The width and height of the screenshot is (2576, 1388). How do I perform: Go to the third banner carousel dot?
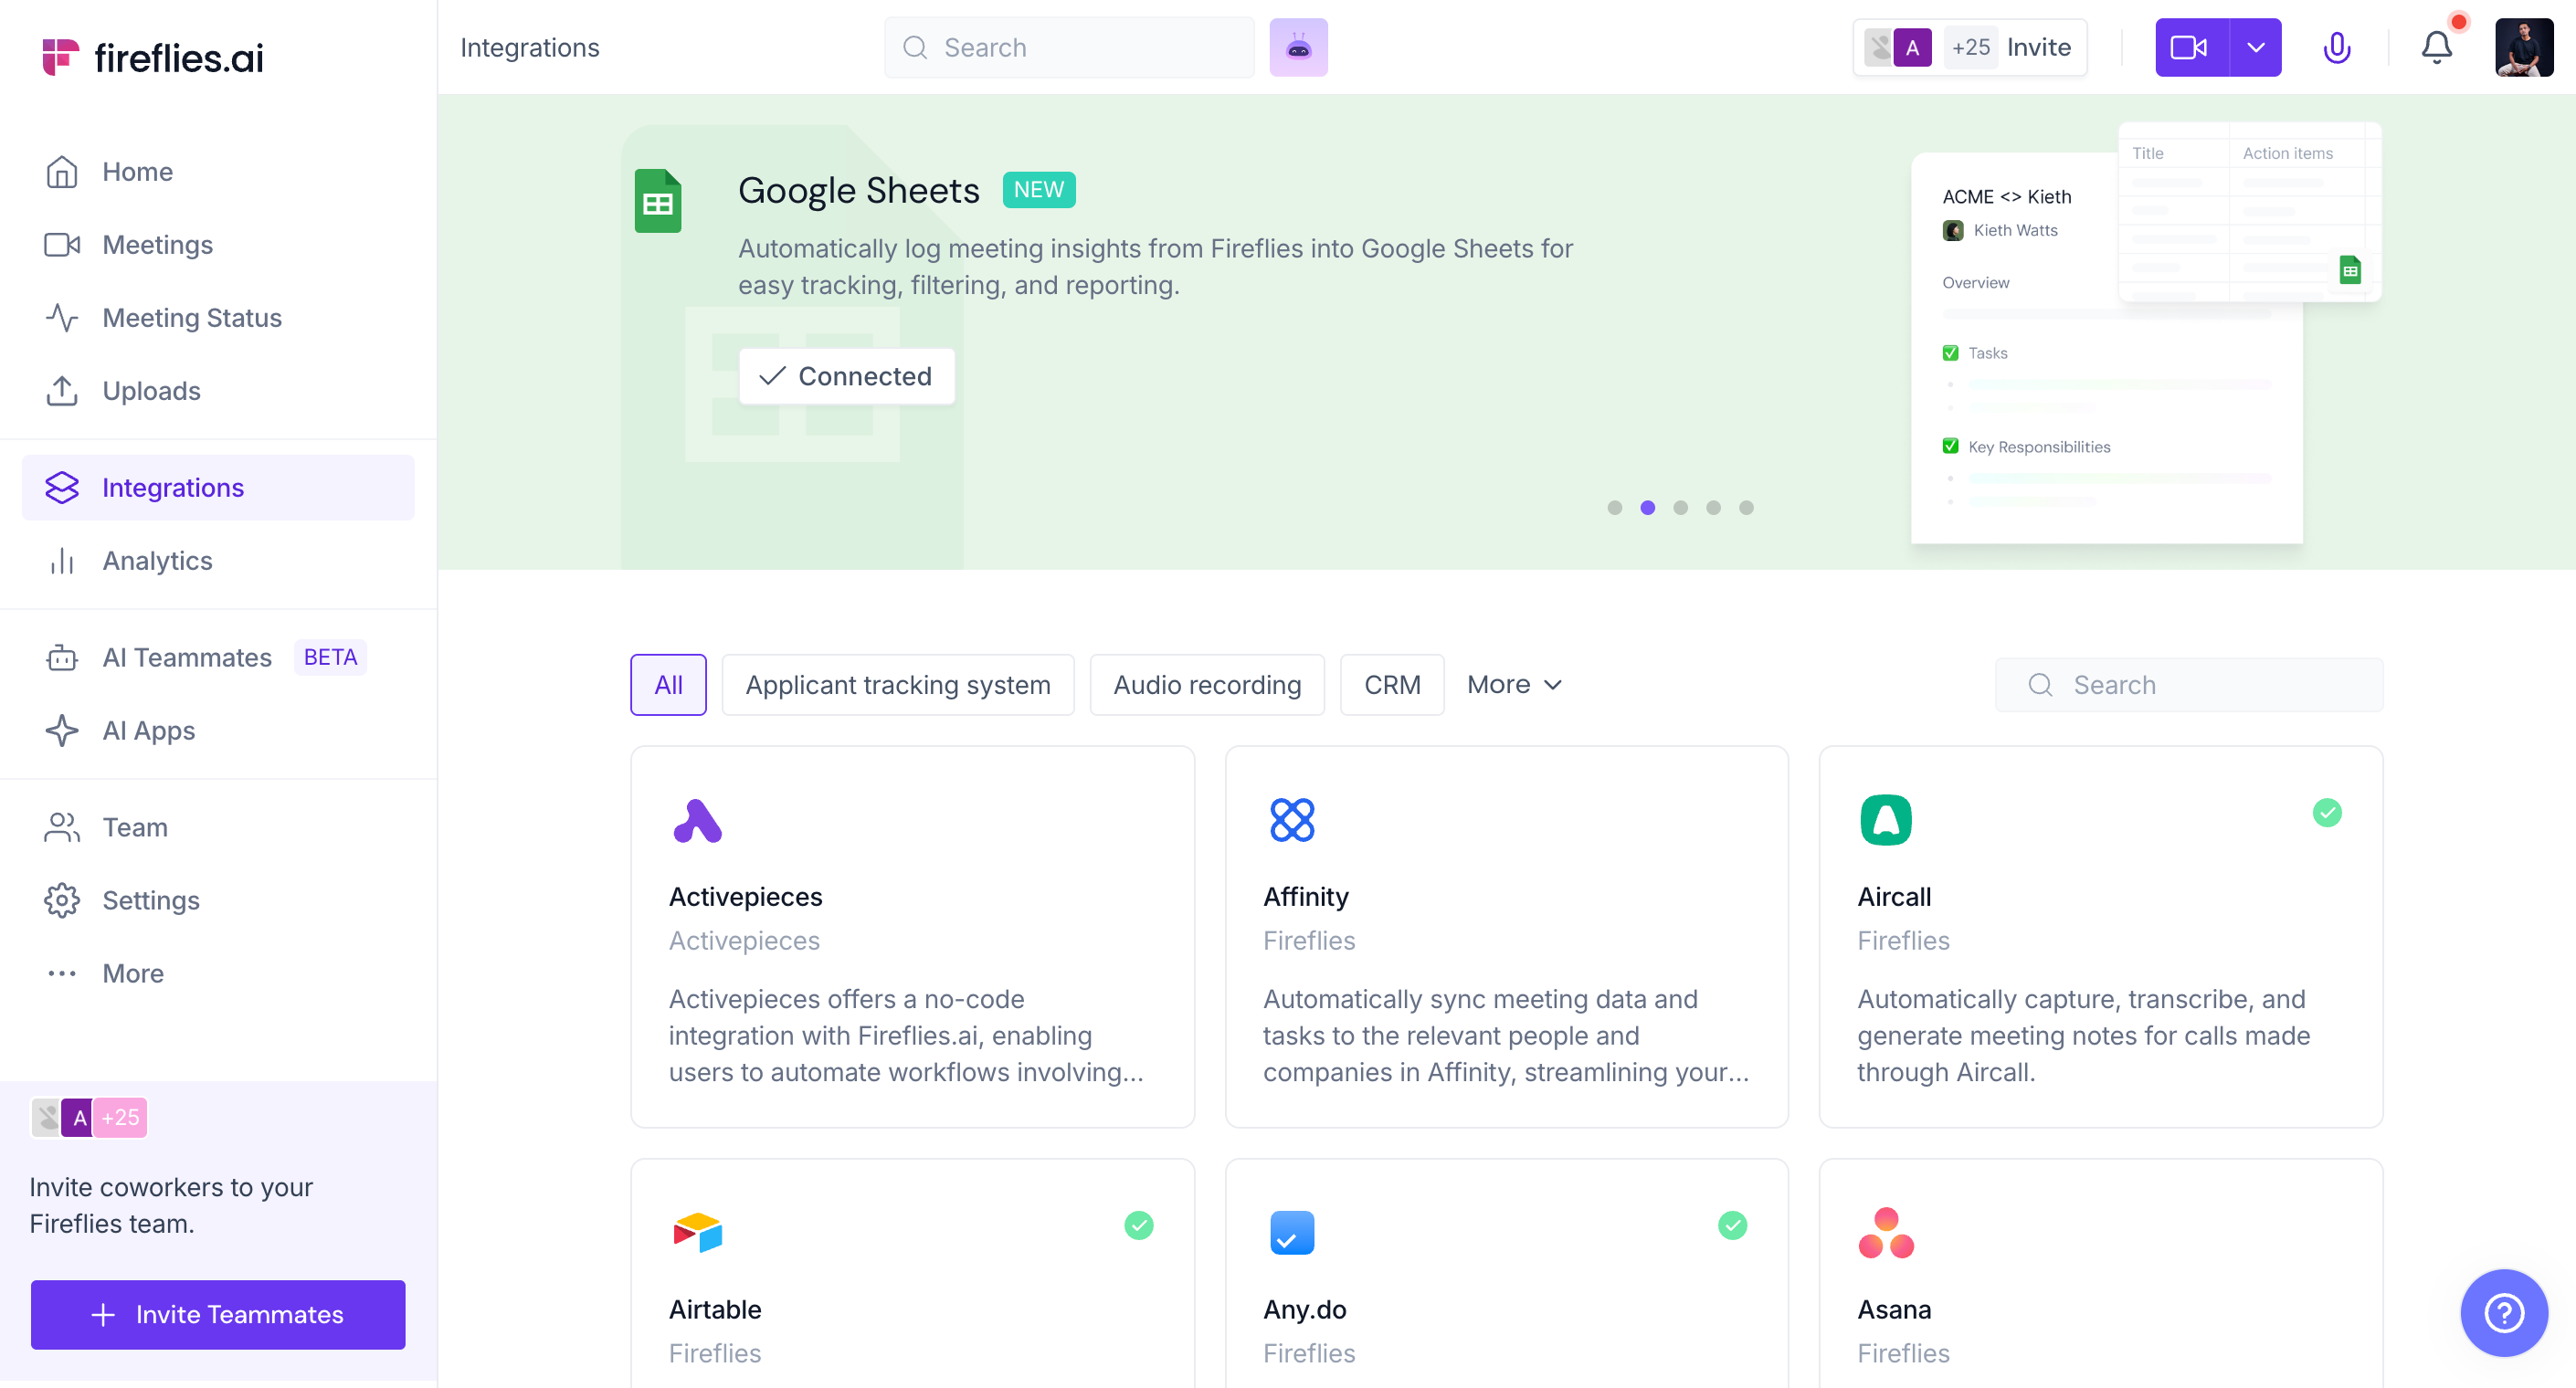[1680, 508]
